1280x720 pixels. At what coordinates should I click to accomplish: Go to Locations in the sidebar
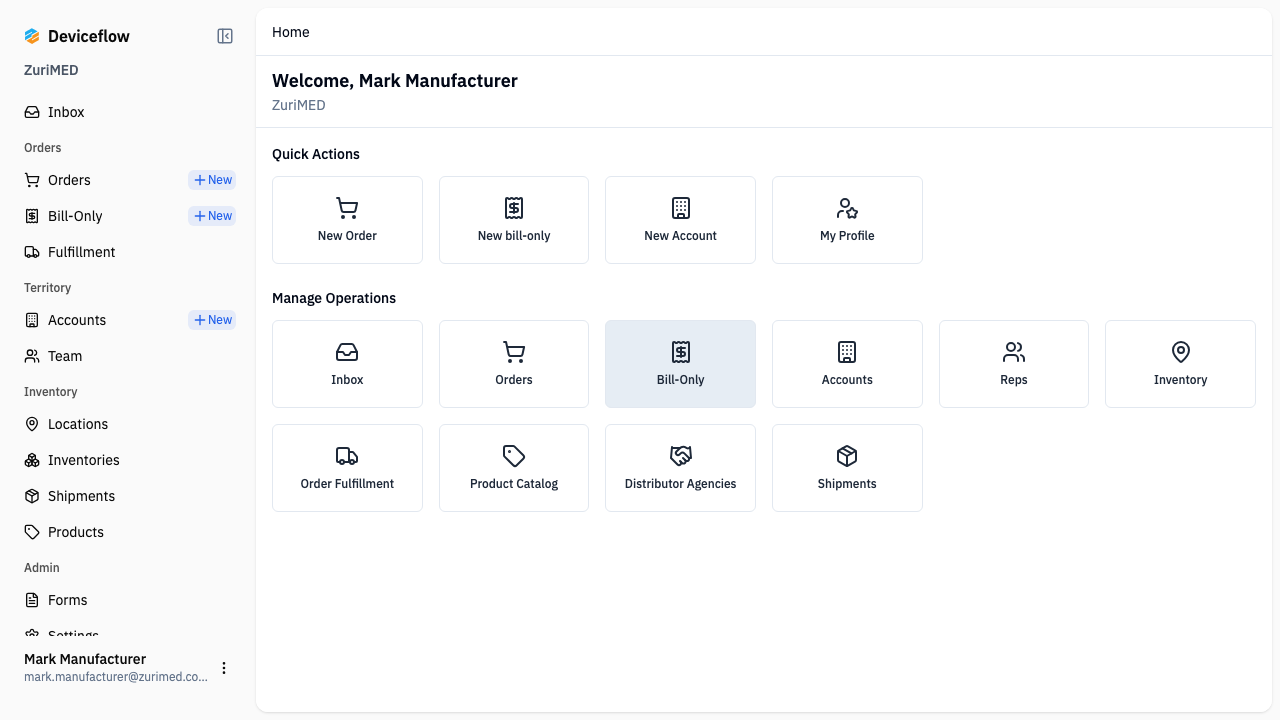pyautogui.click(x=128, y=424)
